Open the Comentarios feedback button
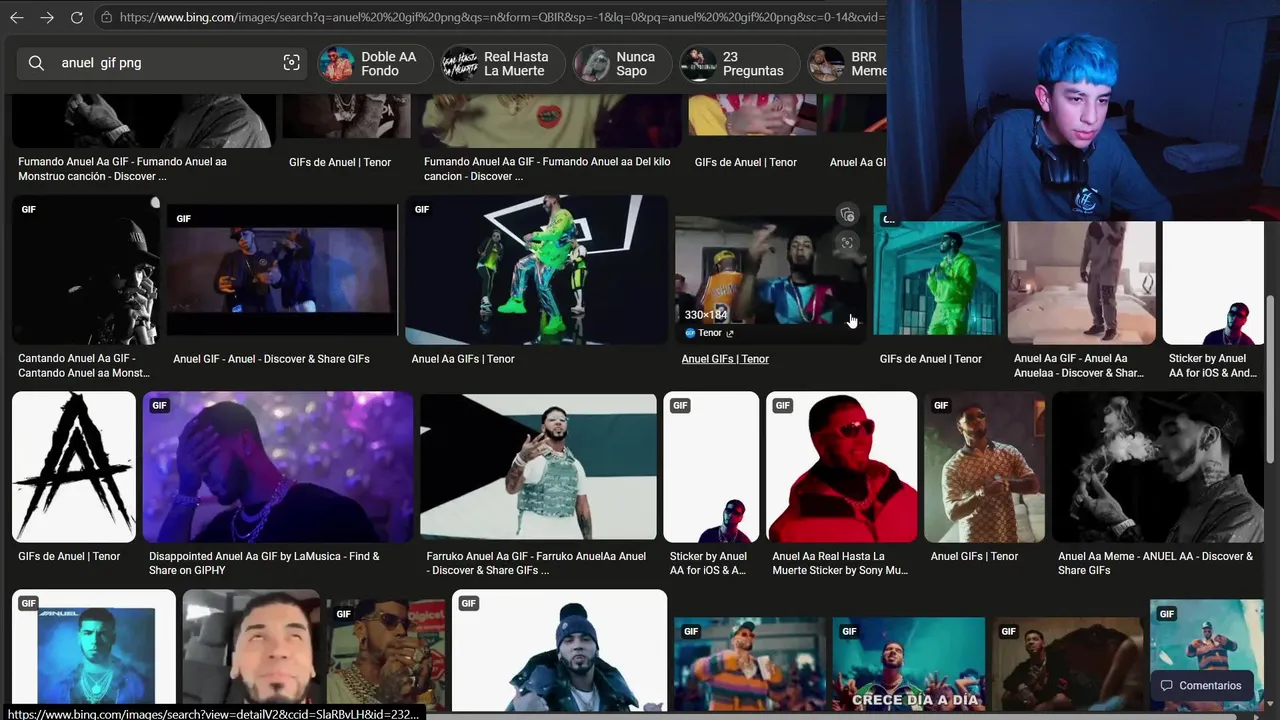The image size is (1280, 720). point(1201,686)
